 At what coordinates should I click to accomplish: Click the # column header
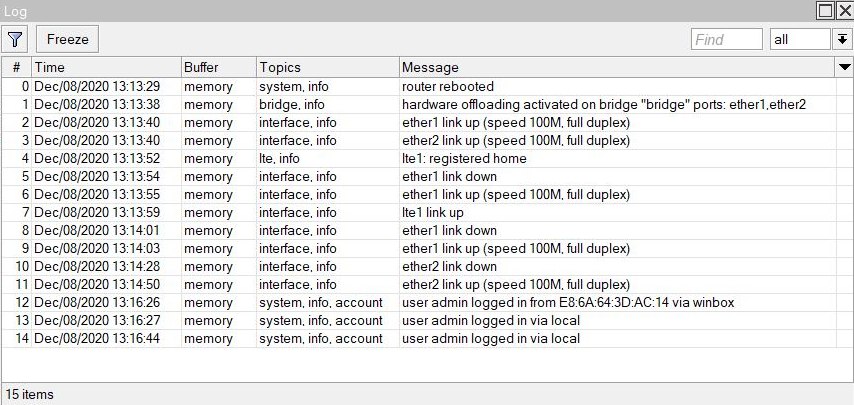click(16, 67)
